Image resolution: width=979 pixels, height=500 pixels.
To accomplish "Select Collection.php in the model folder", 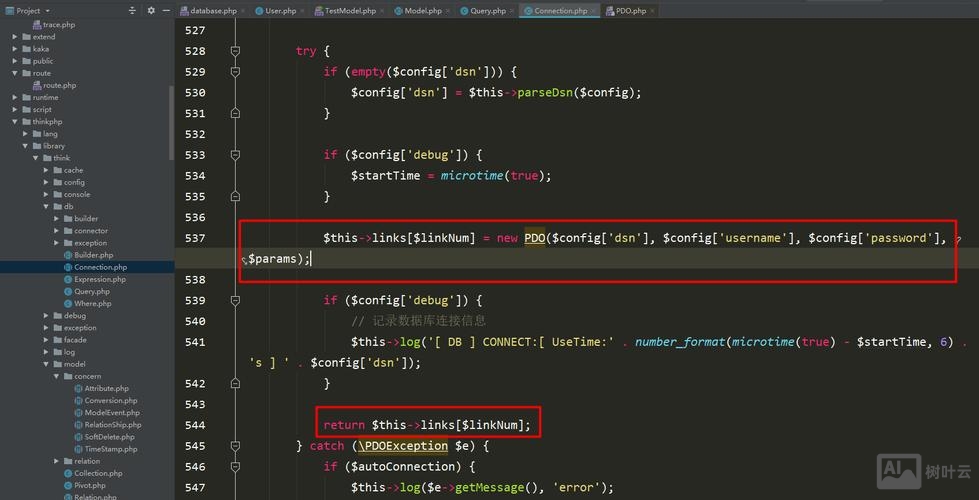I will tap(94, 473).
